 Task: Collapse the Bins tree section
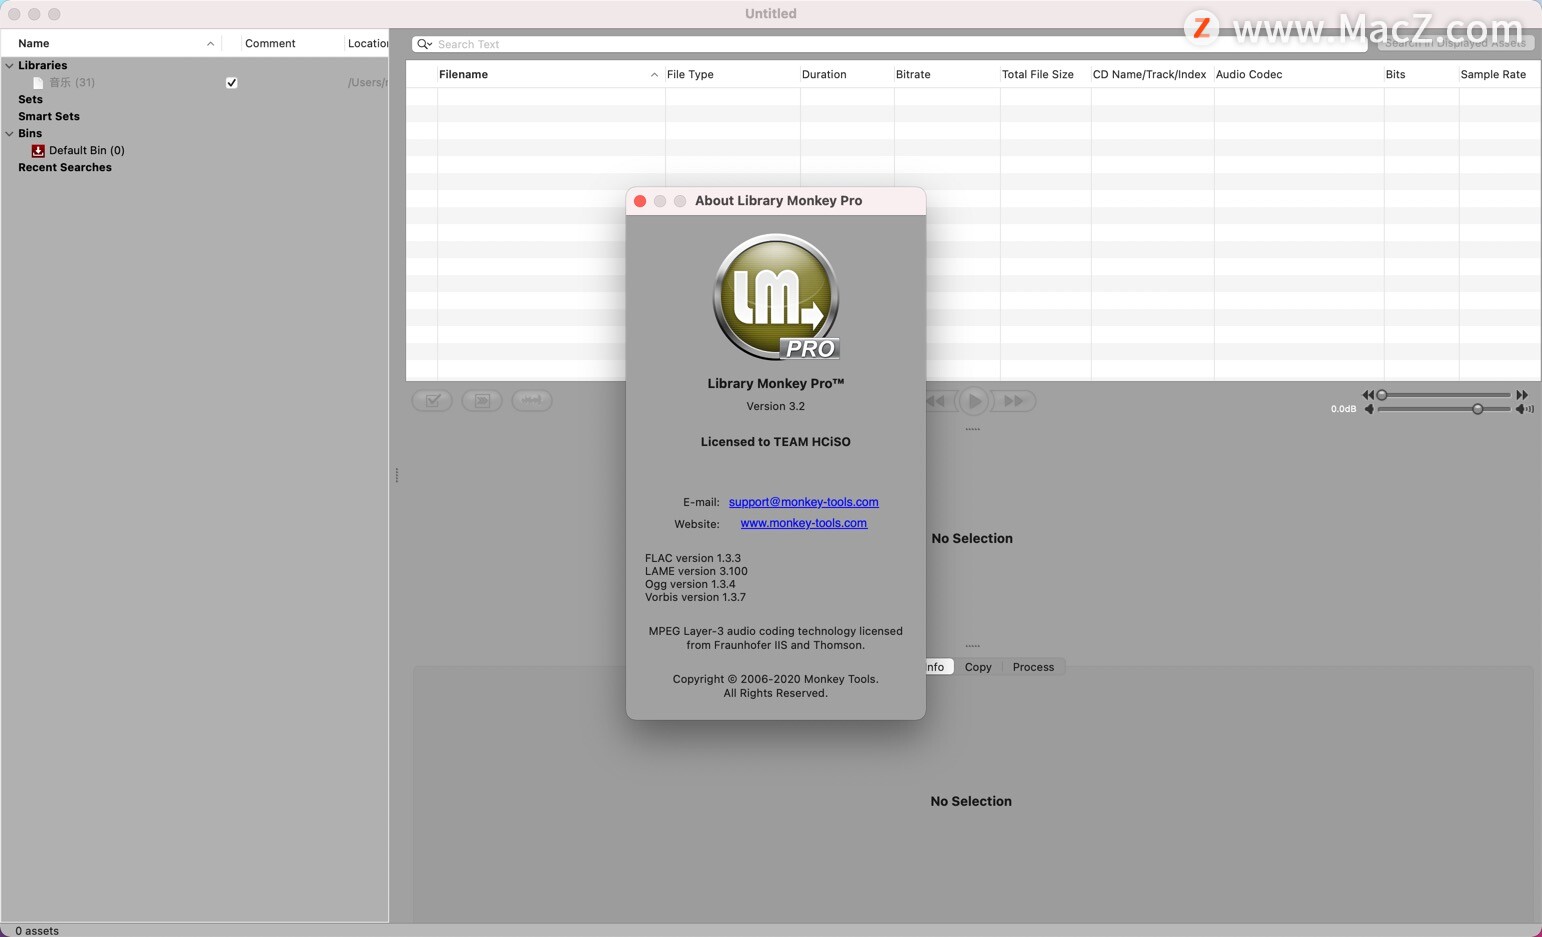click(10, 133)
